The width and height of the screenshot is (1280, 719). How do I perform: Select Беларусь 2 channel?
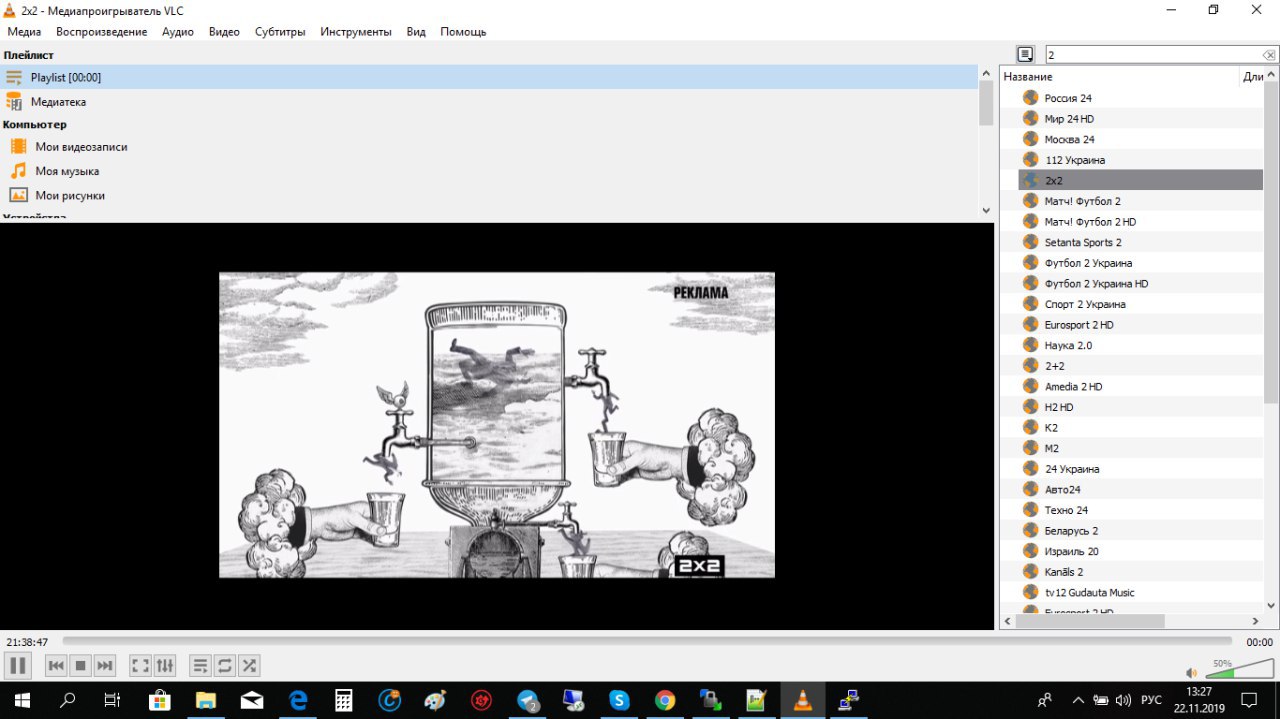(x=1071, y=531)
